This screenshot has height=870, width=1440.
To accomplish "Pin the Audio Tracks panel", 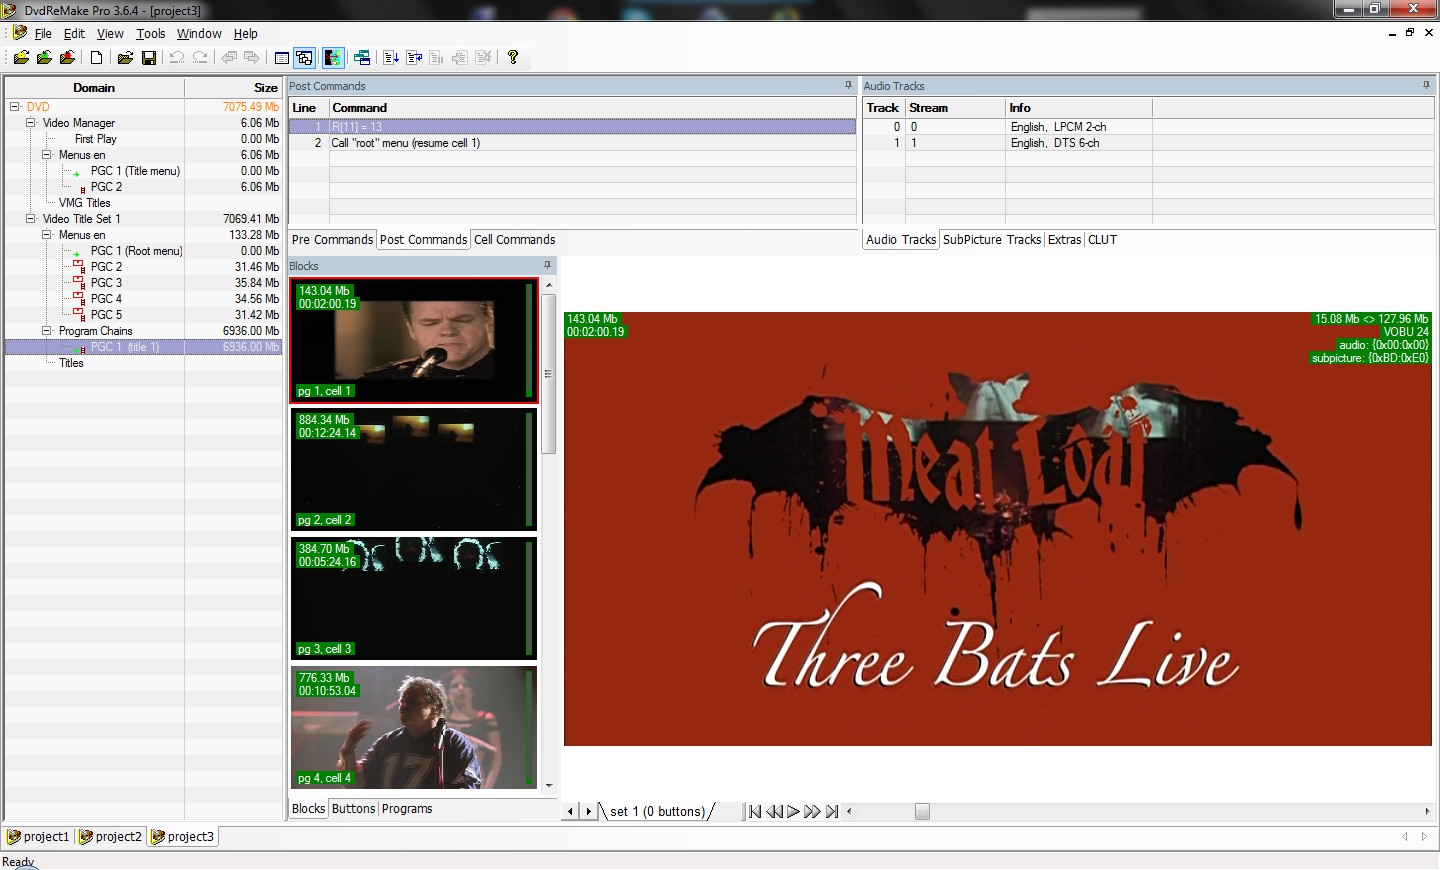I will [1426, 86].
